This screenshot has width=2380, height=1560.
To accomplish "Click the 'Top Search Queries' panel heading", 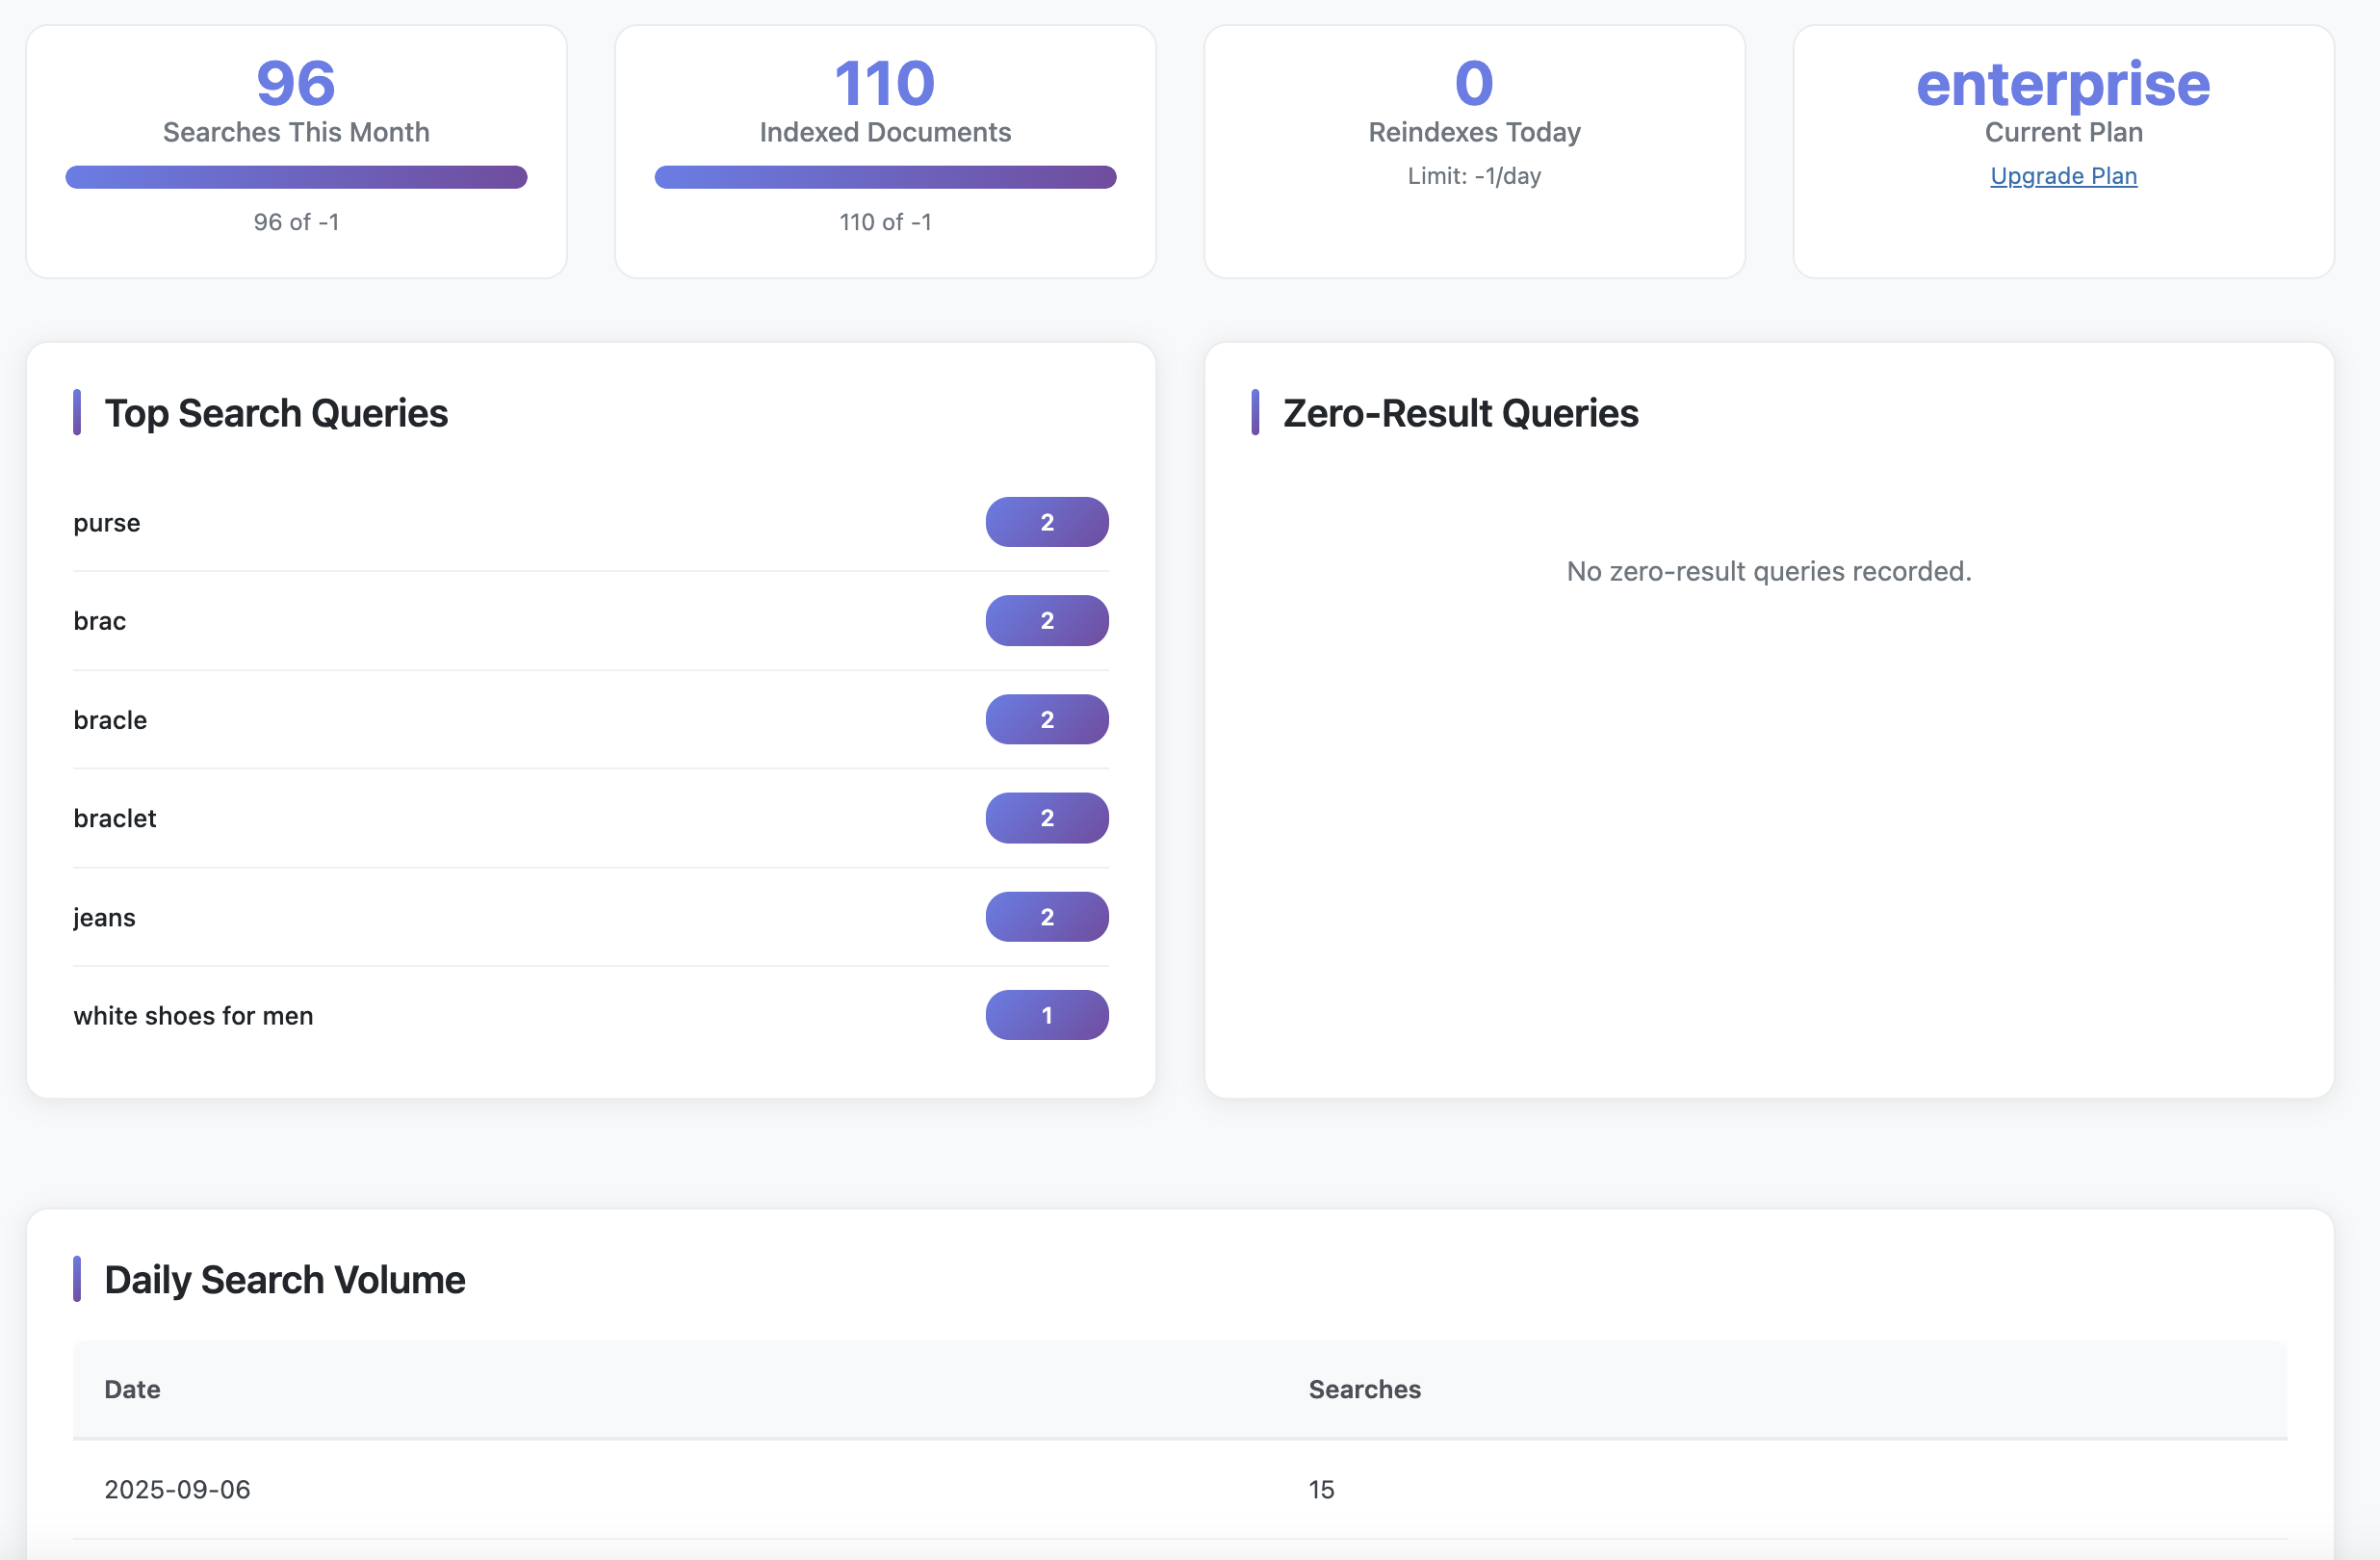I will click(277, 412).
